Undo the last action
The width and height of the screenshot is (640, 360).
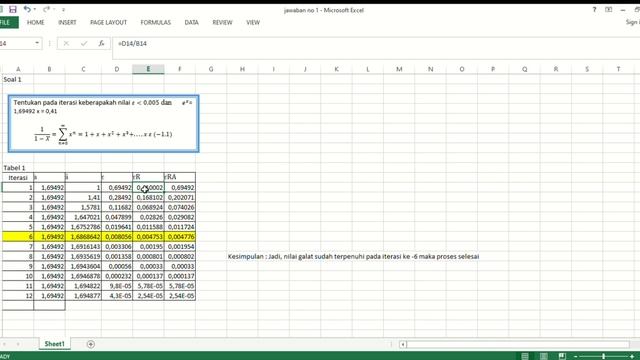click(x=27, y=9)
